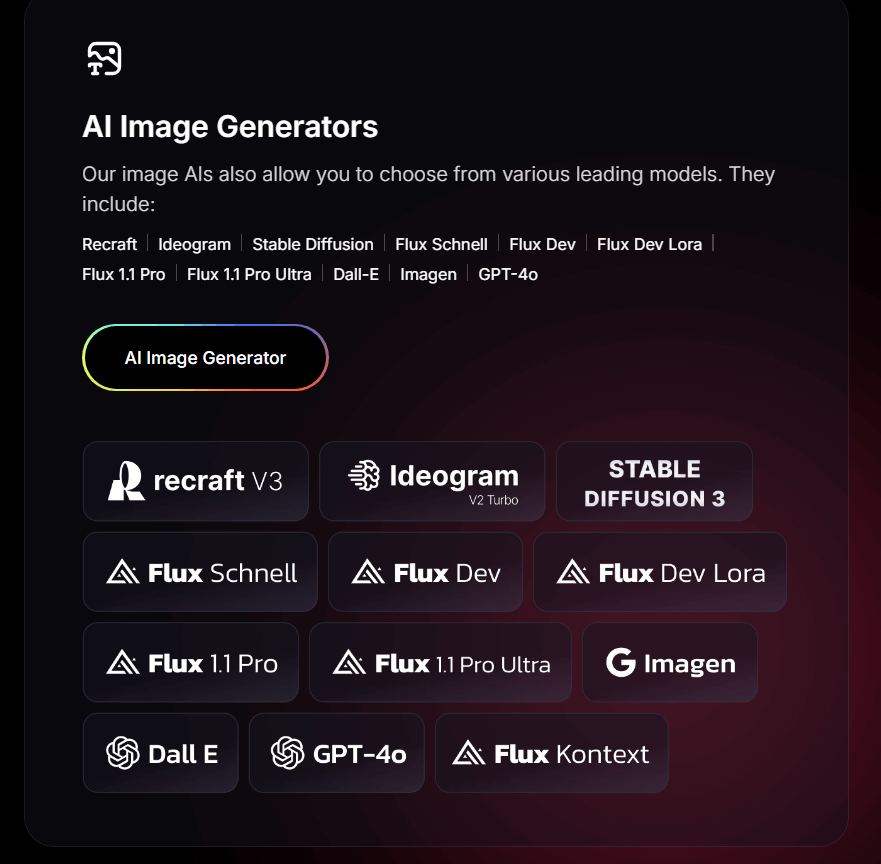Follow the Dall-E text link
Screen dimensions: 881x864
point(356,274)
